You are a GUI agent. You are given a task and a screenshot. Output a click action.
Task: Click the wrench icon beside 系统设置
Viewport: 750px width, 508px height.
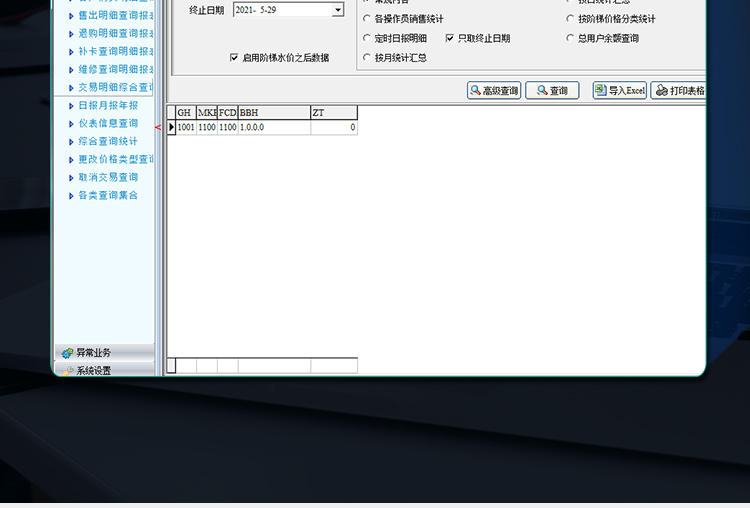pyautogui.click(x=67, y=371)
